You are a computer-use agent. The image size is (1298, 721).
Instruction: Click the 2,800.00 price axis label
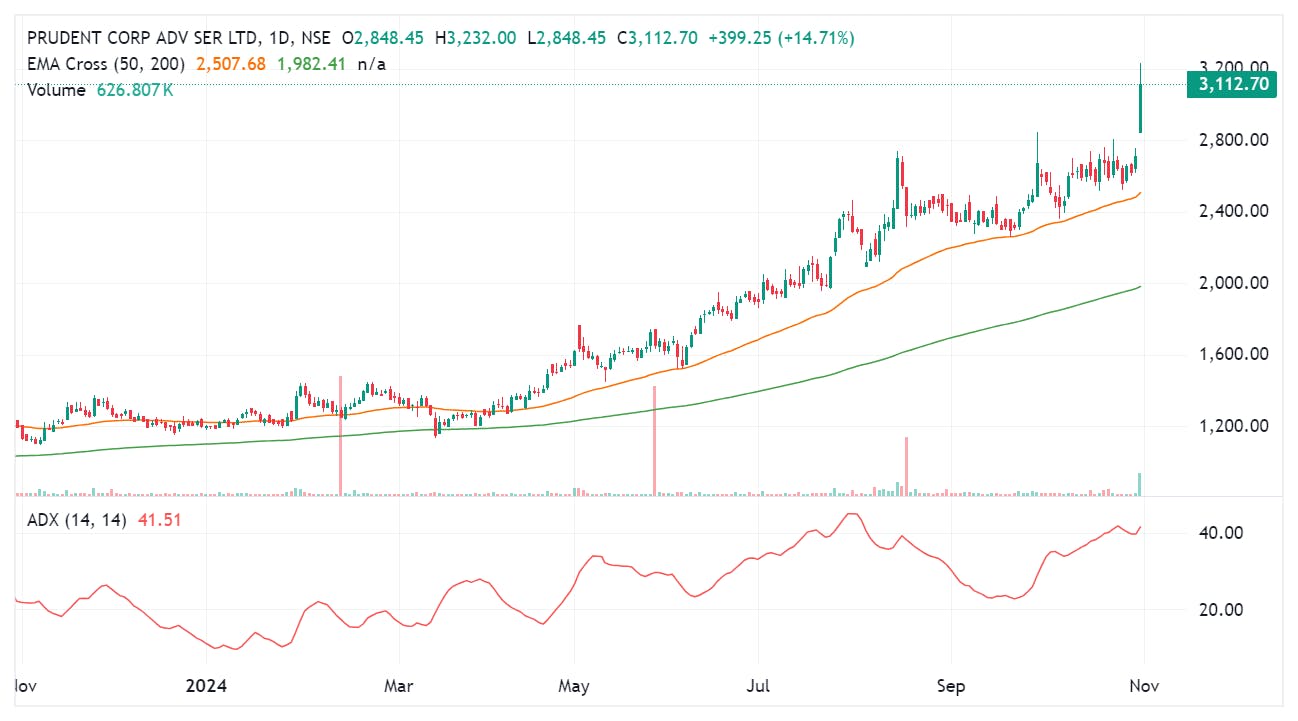point(1236,140)
